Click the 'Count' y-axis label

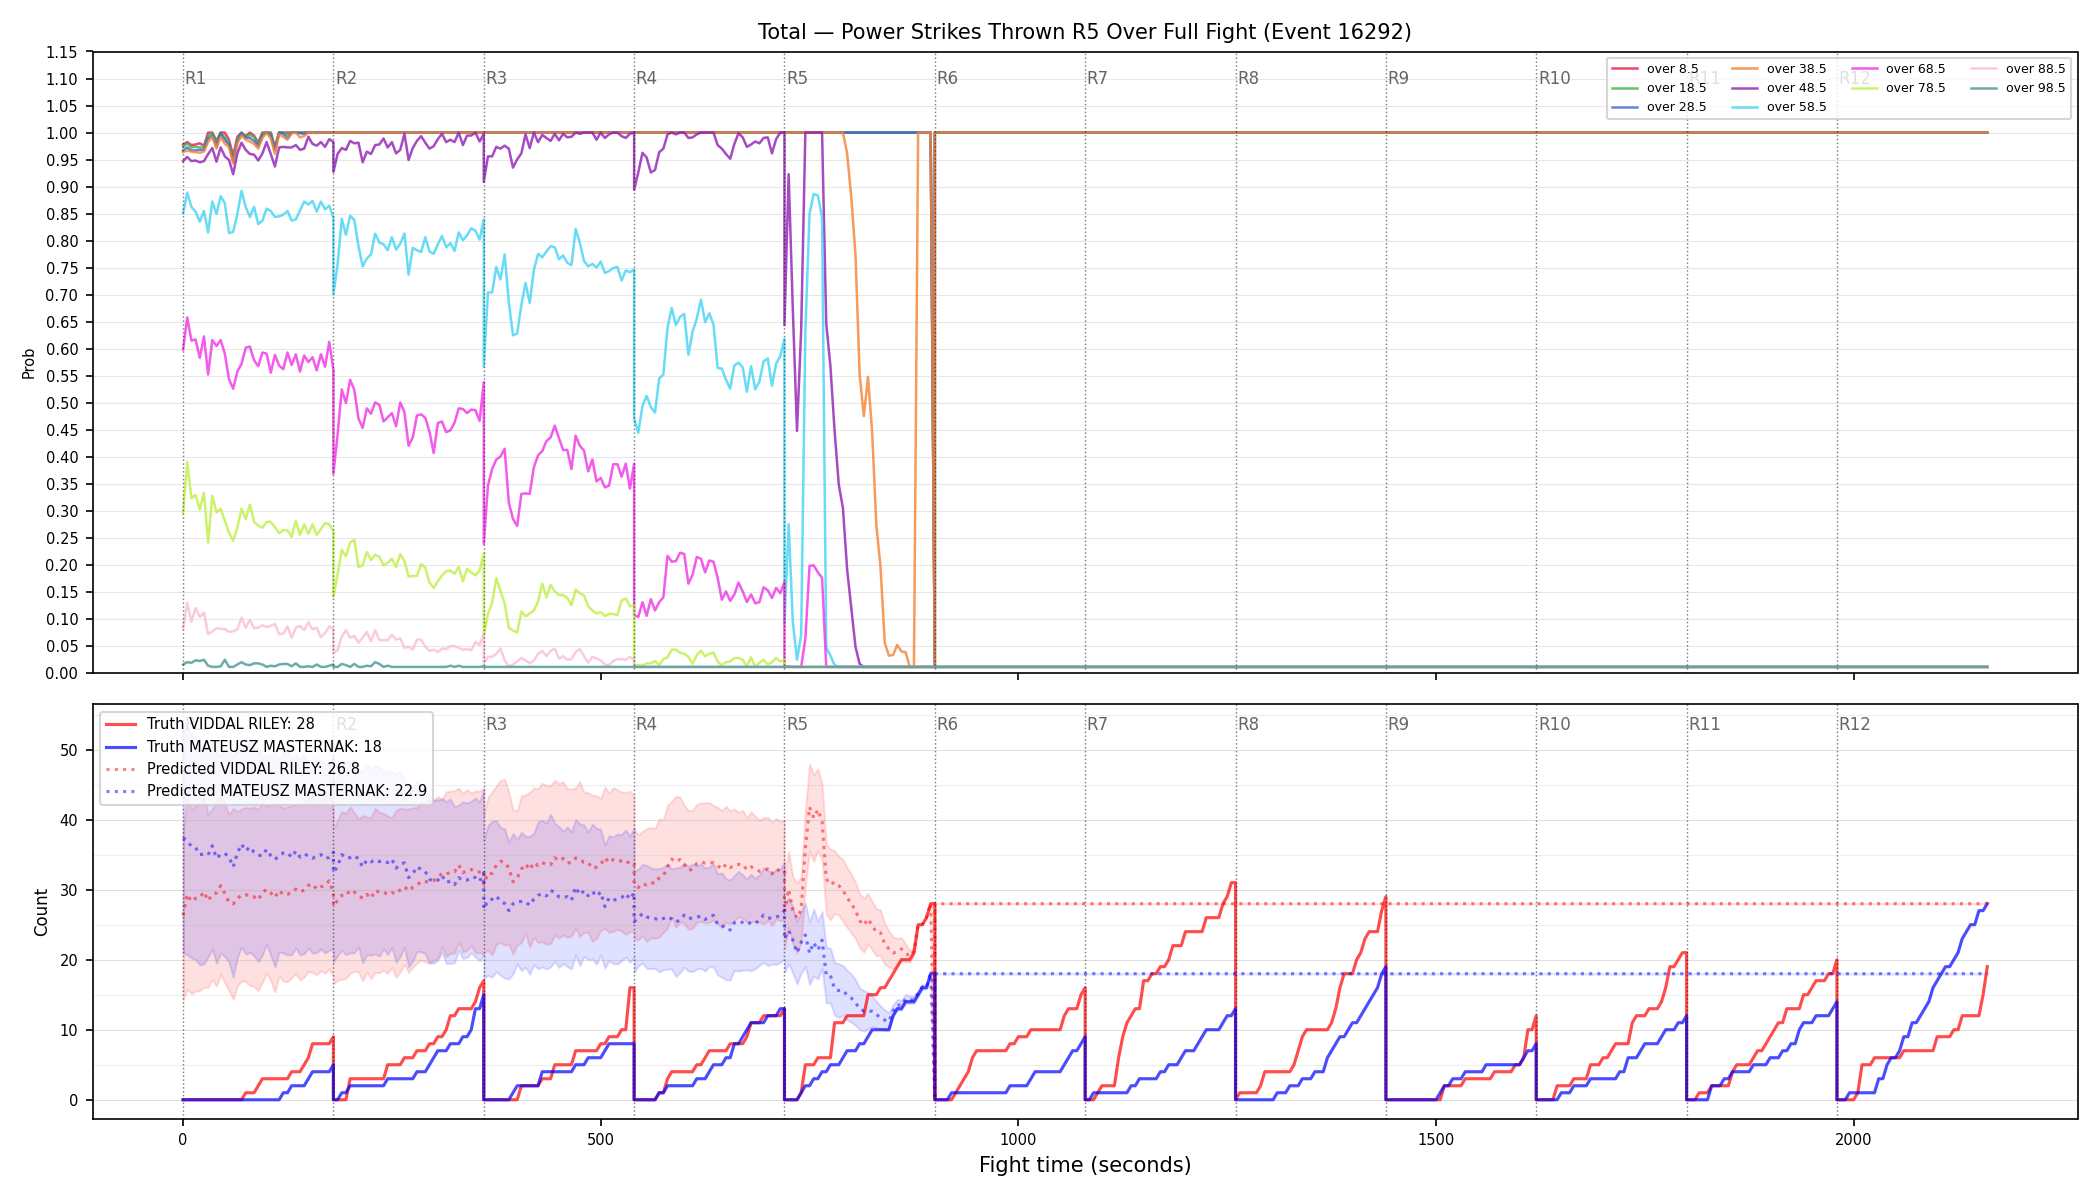41,912
